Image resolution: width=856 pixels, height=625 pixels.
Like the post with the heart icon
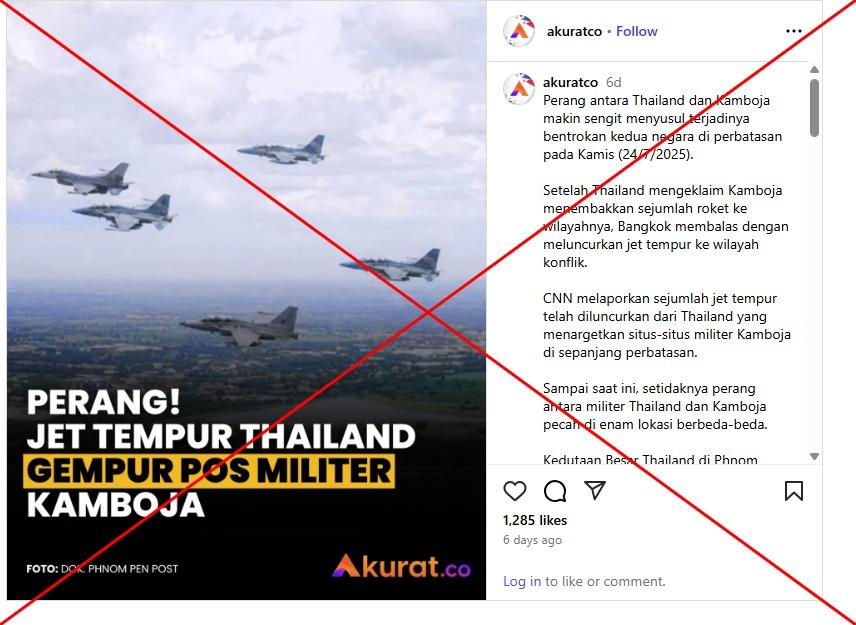(514, 491)
